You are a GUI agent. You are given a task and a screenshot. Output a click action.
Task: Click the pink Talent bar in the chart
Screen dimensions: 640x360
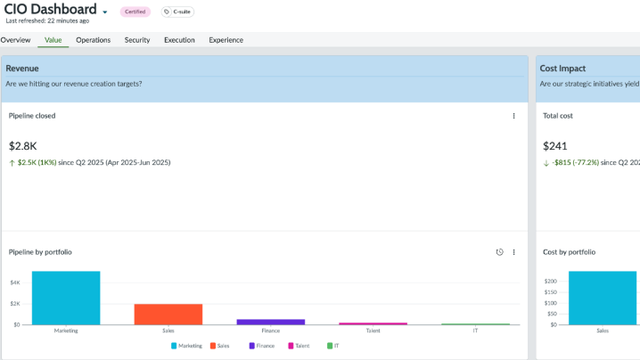point(373,324)
